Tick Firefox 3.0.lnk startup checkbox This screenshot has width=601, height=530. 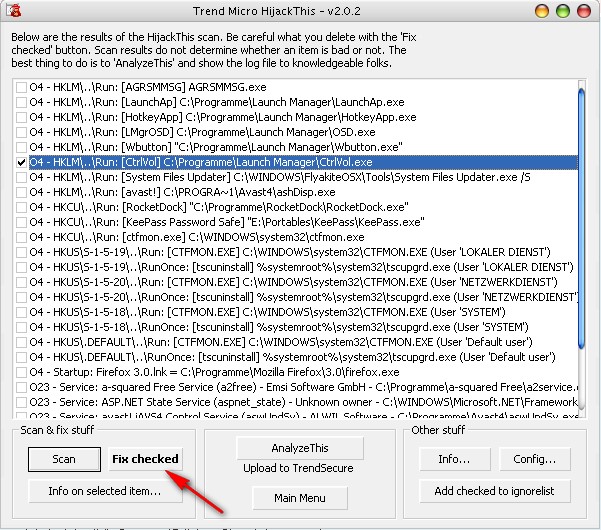[x=21, y=372]
